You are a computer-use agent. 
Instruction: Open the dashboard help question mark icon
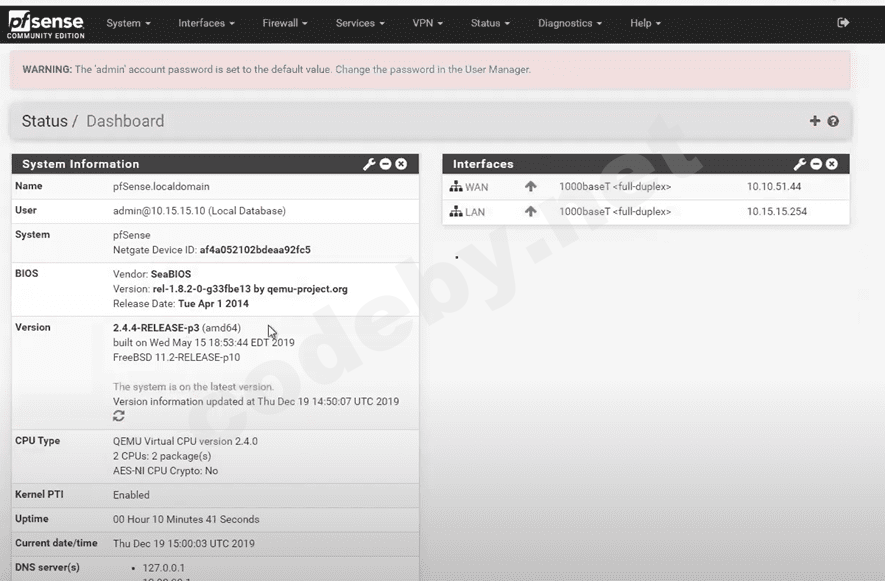(833, 121)
